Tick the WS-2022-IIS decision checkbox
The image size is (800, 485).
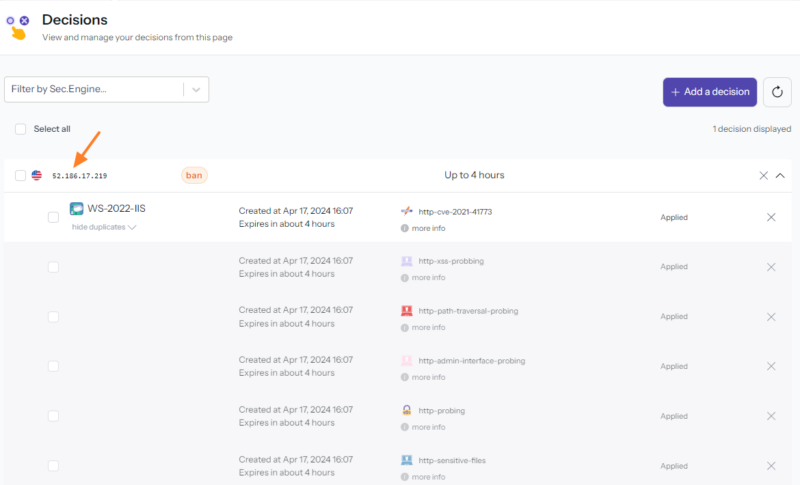[54, 217]
